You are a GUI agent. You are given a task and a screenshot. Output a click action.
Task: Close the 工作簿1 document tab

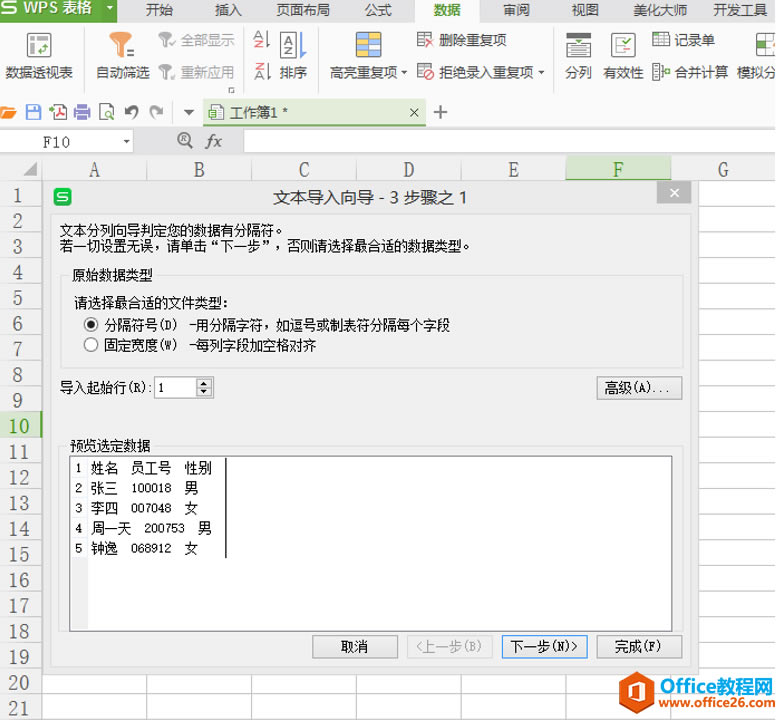coord(414,113)
